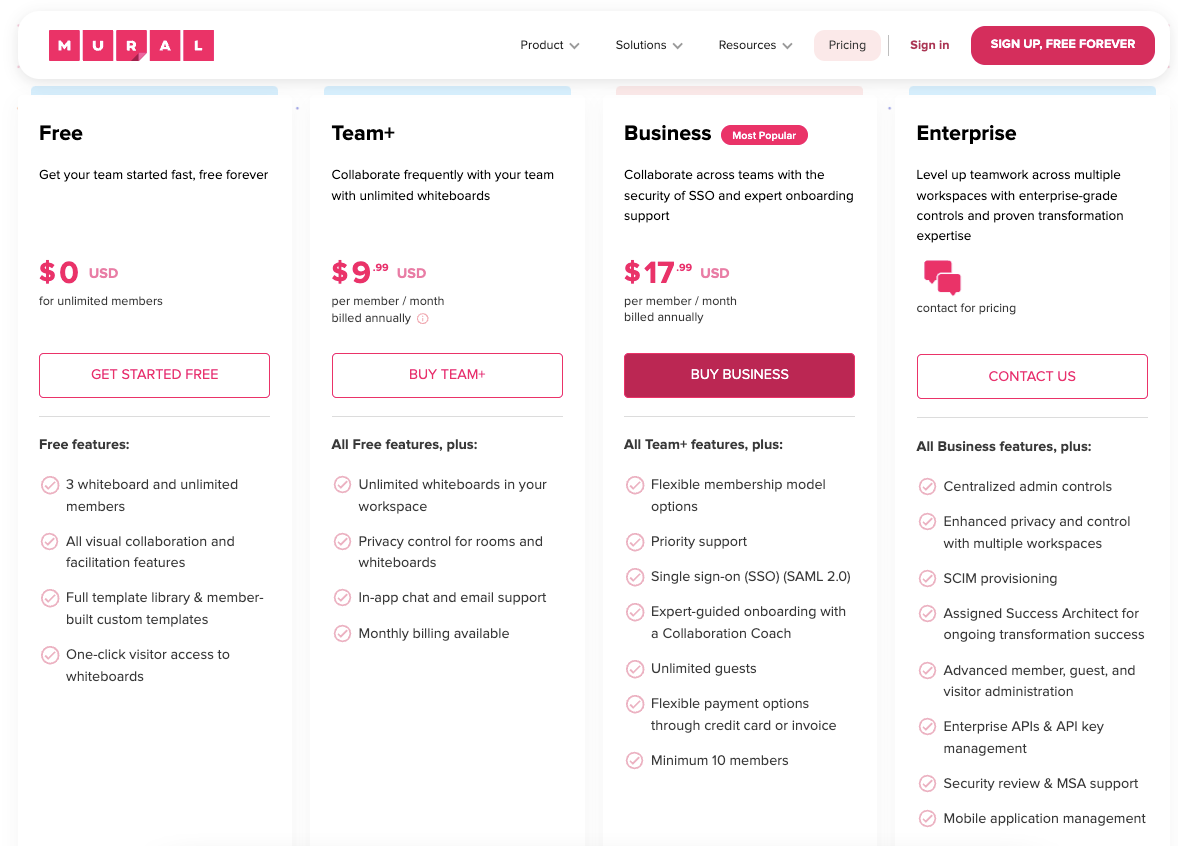The image size is (1178, 846).
Task: Click check icon next to Minimum 10 members
Action: coord(634,761)
